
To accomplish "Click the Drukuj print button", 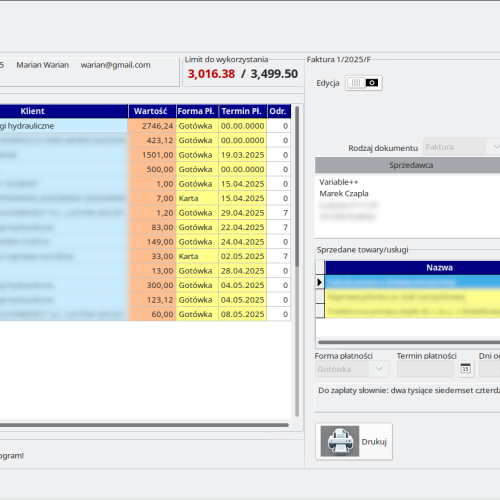I will pyautogui.click(x=354, y=441).
